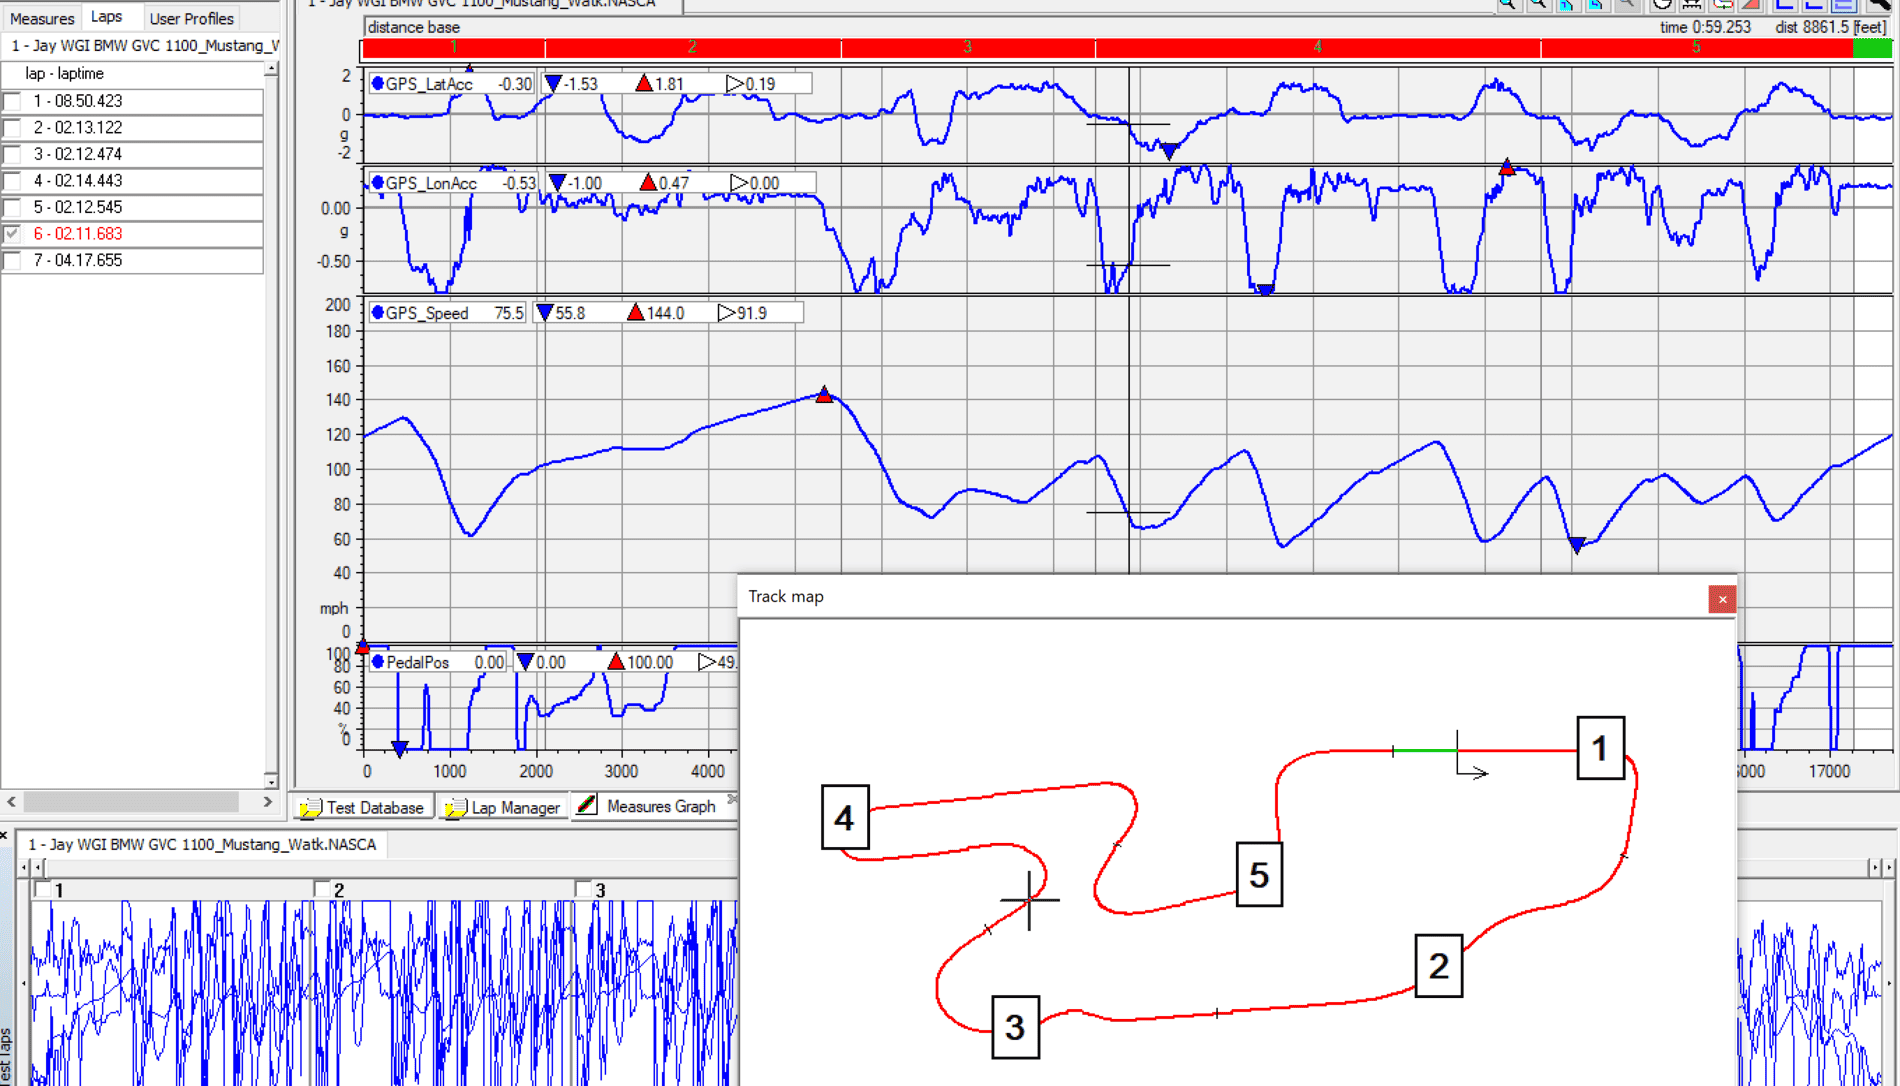Viewport: 1900px width, 1086px height.
Task: Check lap 7 - 04.17.655 checkbox
Action: click(12, 260)
